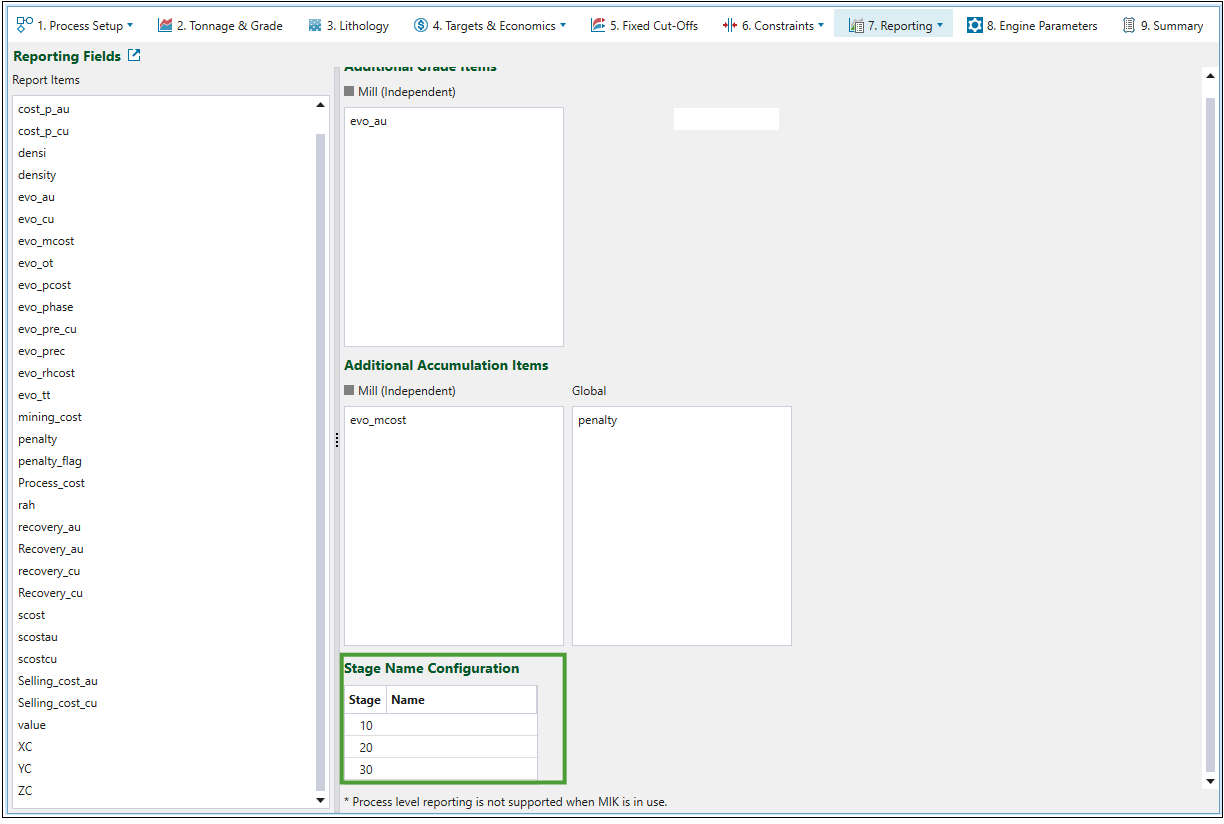
Task: Click the Lithology tab icon
Action: pos(315,25)
